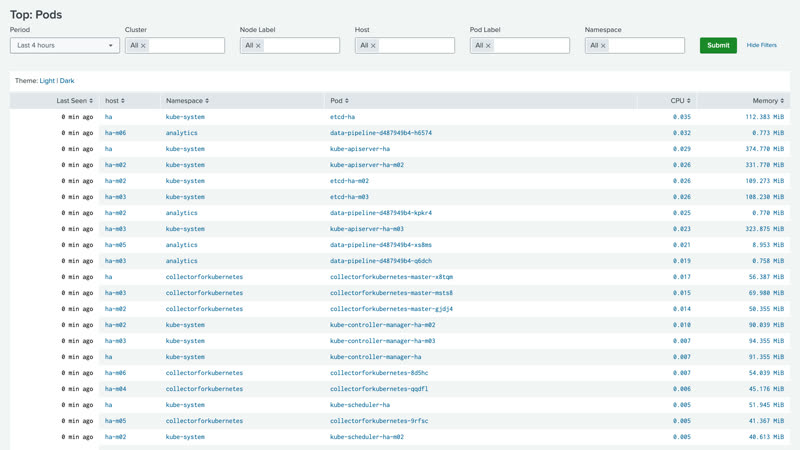The width and height of the screenshot is (800, 450).
Task: Remove the All tag in Node Label filter
Action: click(x=258, y=46)
